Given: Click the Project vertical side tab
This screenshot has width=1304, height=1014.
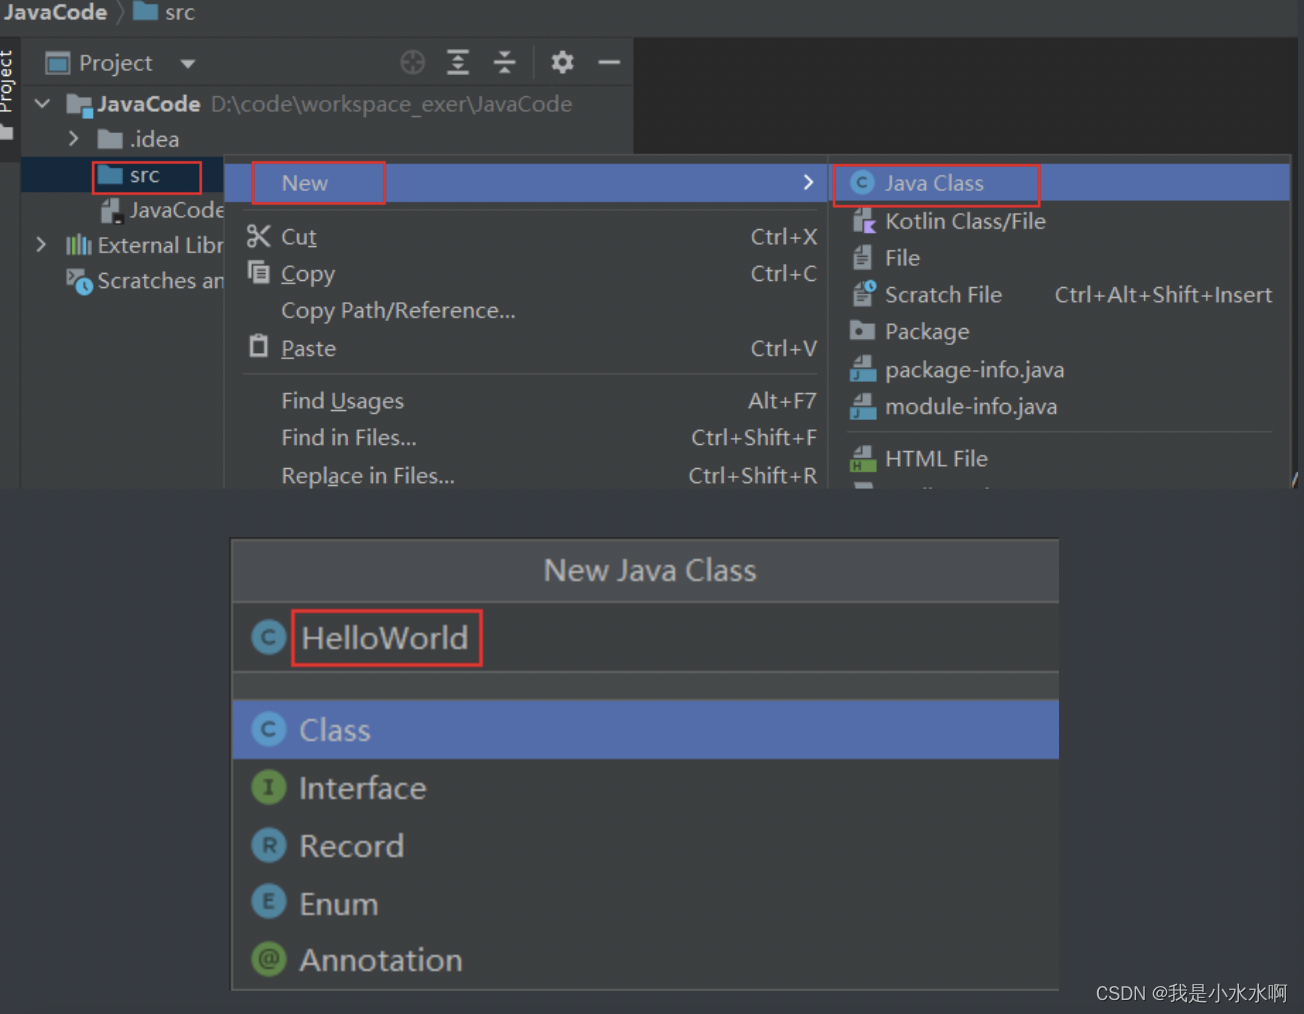Looking at the screenshot, I should tap(7, 82).
